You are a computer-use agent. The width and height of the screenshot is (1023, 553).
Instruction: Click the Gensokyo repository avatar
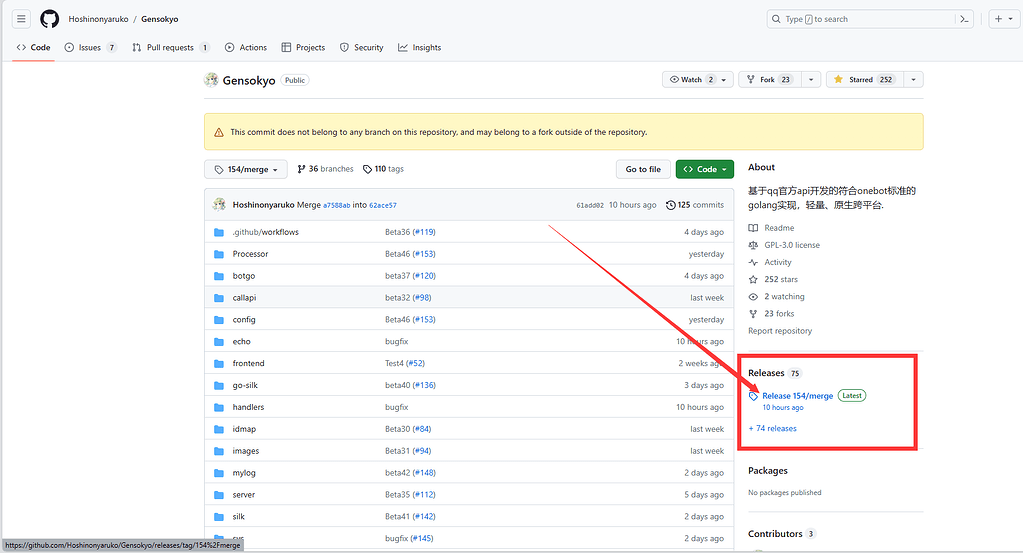tap(211, 80)
